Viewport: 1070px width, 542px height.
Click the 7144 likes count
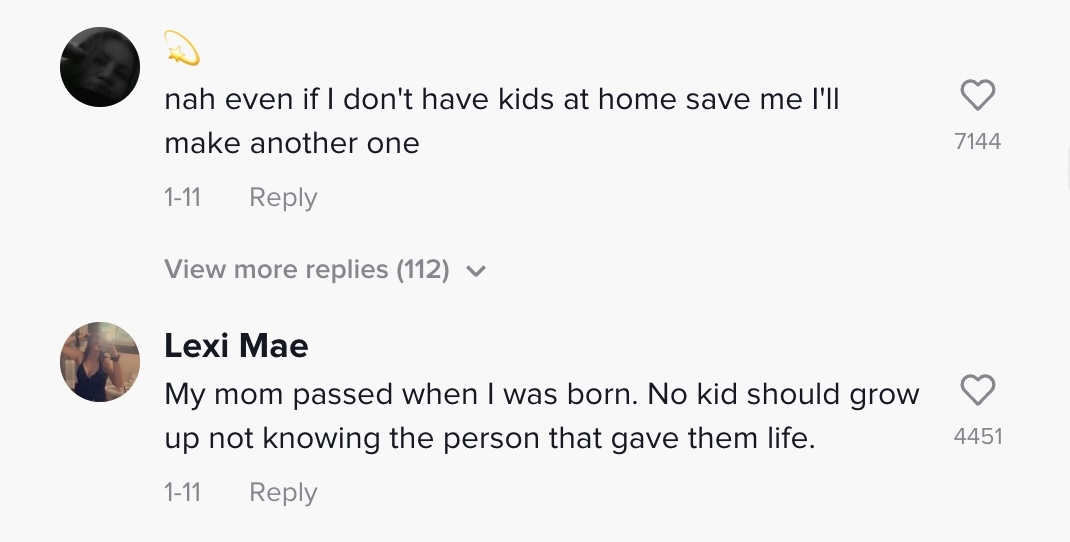(x=978, y=141)
